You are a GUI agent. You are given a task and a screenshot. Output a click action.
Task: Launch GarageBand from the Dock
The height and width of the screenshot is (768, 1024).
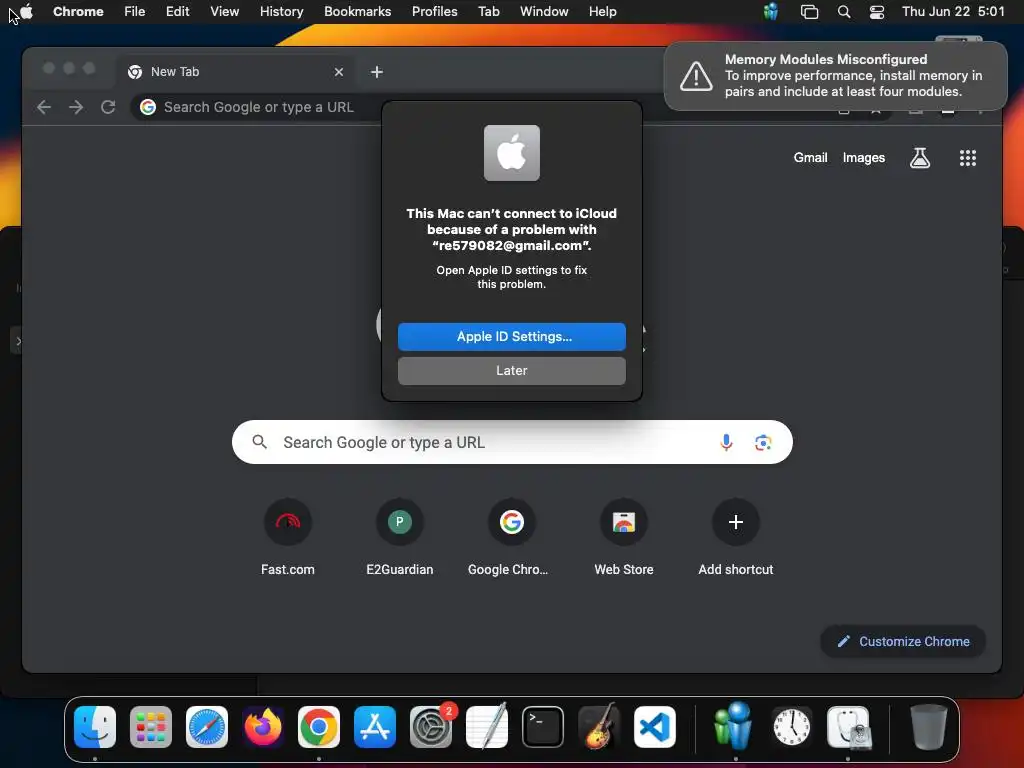tap(599, 727)
